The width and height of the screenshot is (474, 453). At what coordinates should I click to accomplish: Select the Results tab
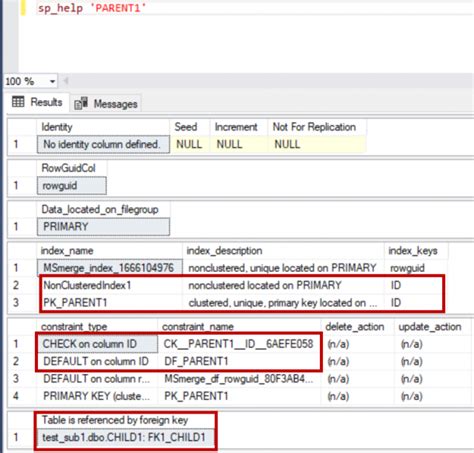coord(37,102)
